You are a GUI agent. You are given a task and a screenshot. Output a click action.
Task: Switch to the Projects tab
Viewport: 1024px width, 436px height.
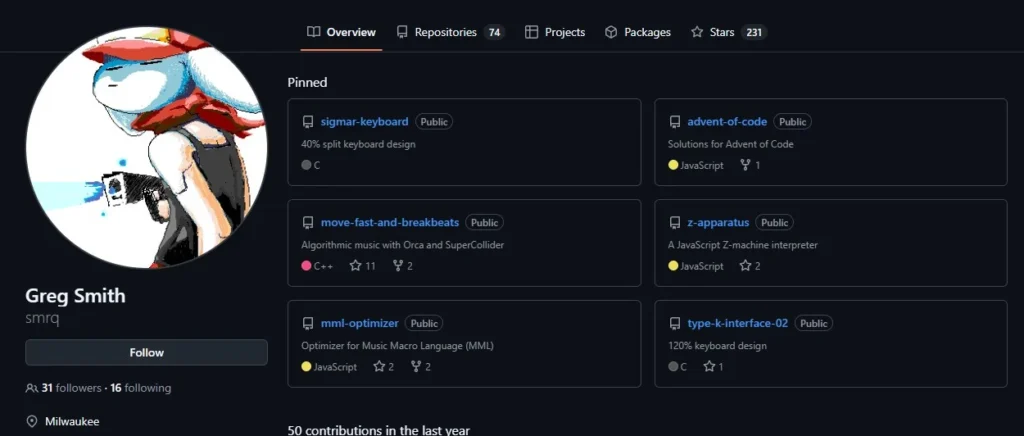click(x=555, y=32)
